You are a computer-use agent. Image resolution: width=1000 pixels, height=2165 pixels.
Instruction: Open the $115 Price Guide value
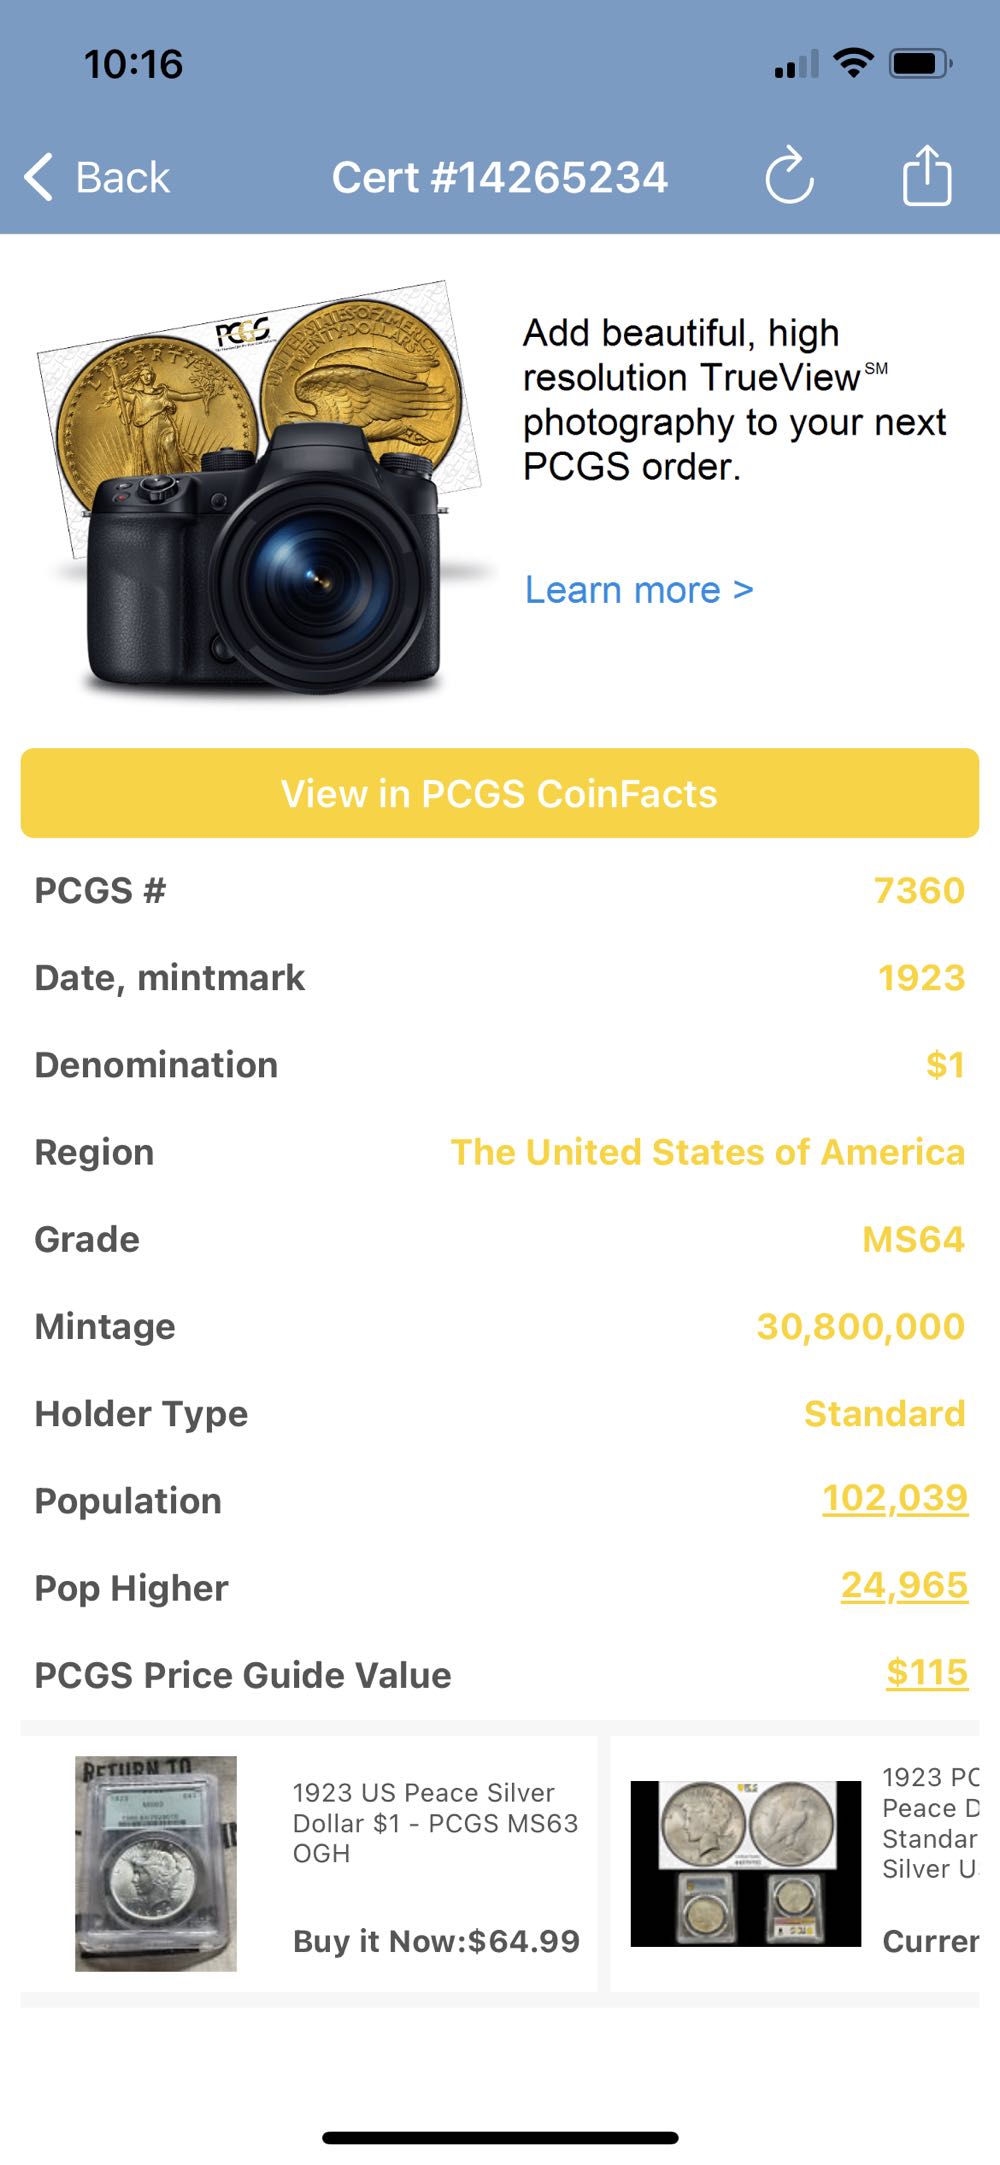pyautogui.click(x=926, y=1672)
